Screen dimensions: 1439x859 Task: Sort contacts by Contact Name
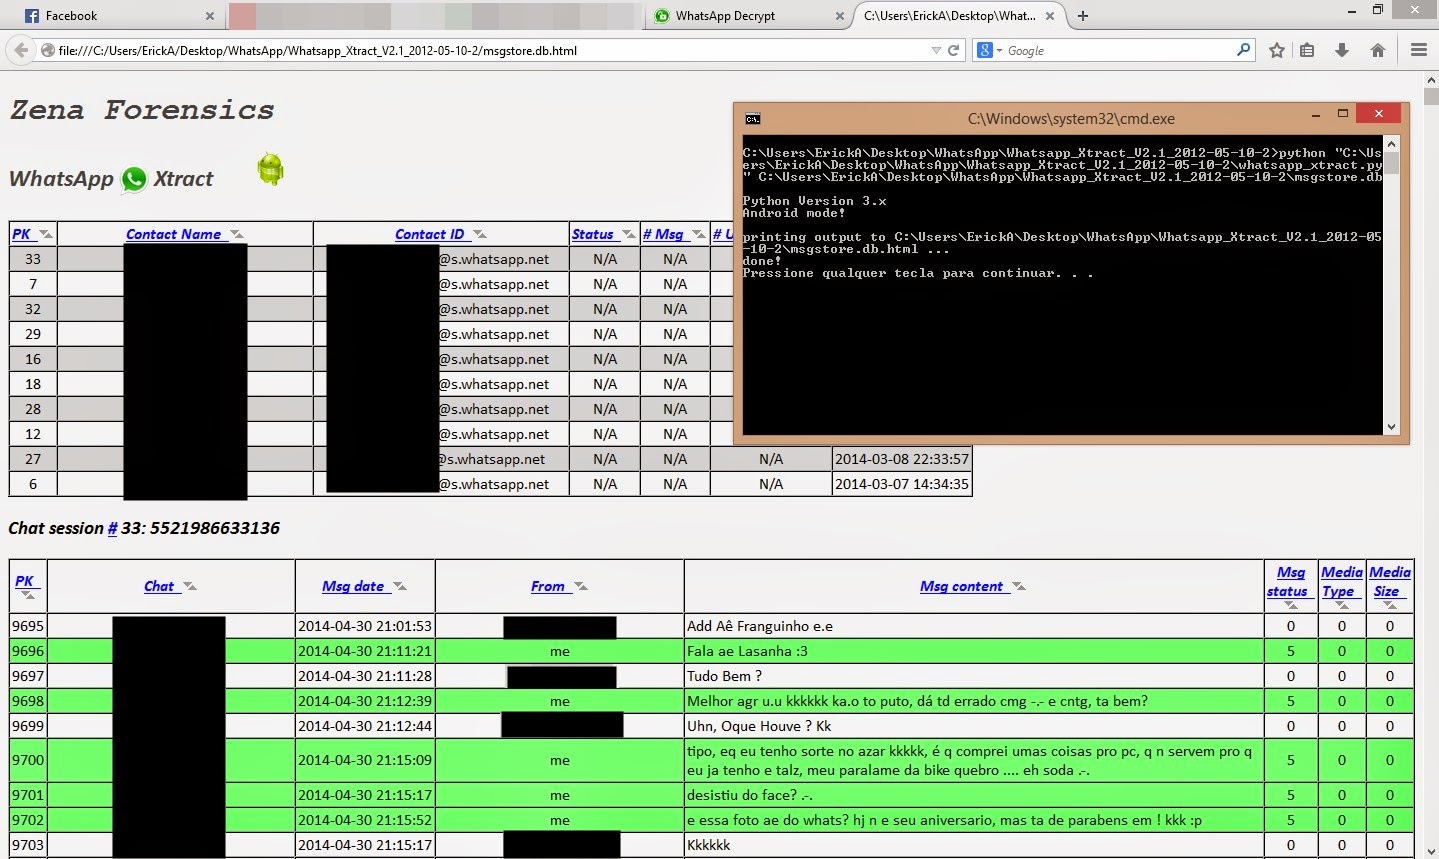coord(173,234)
